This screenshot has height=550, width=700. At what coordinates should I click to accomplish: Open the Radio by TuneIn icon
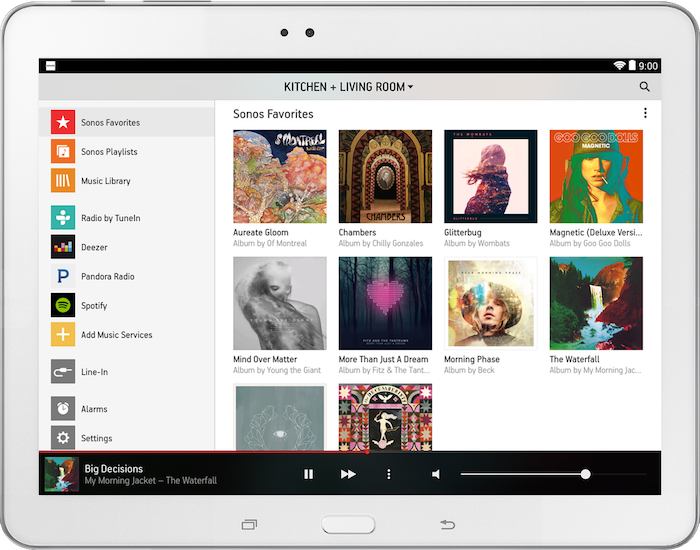click(x=63, y=217)
